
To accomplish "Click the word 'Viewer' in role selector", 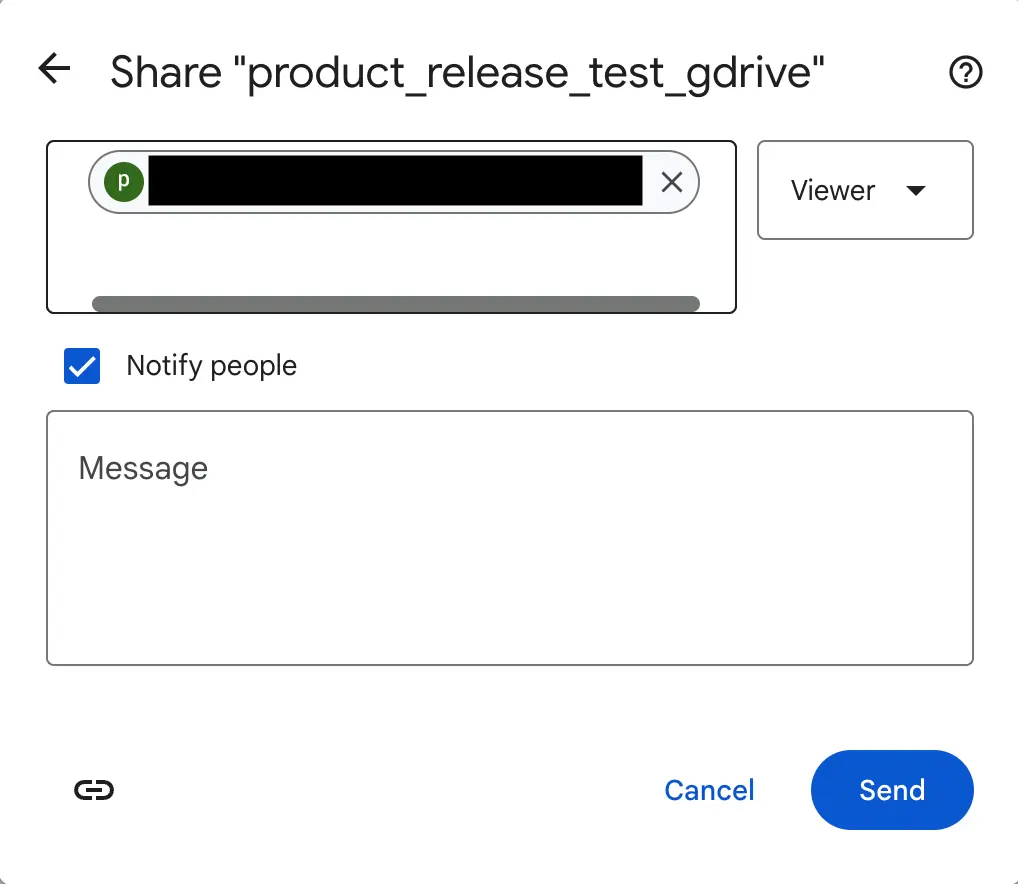I will [x=833, y=190].
